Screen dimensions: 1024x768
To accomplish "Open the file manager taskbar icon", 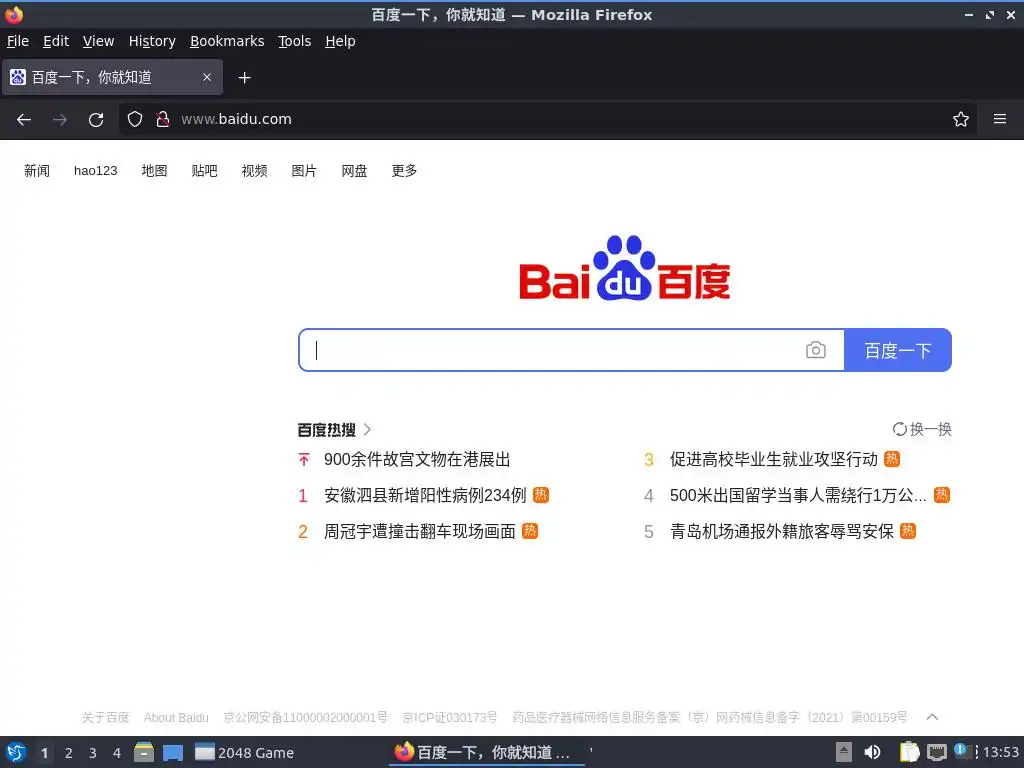I will pyautogui.click(x=144, y=752).
